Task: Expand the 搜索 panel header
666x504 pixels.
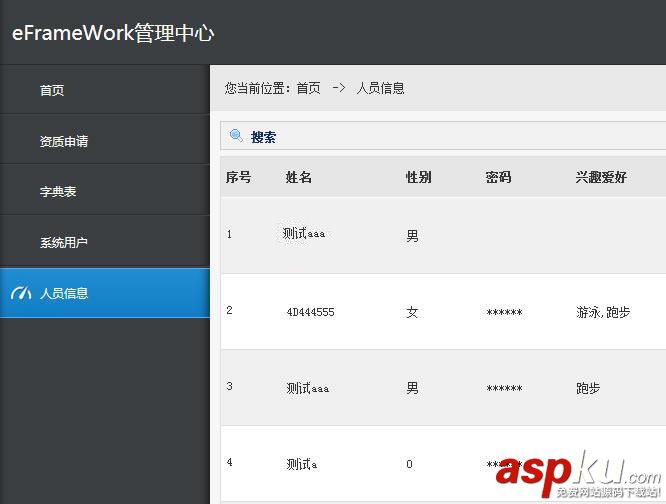Action: pyautogui.click(x=443, y=136)
